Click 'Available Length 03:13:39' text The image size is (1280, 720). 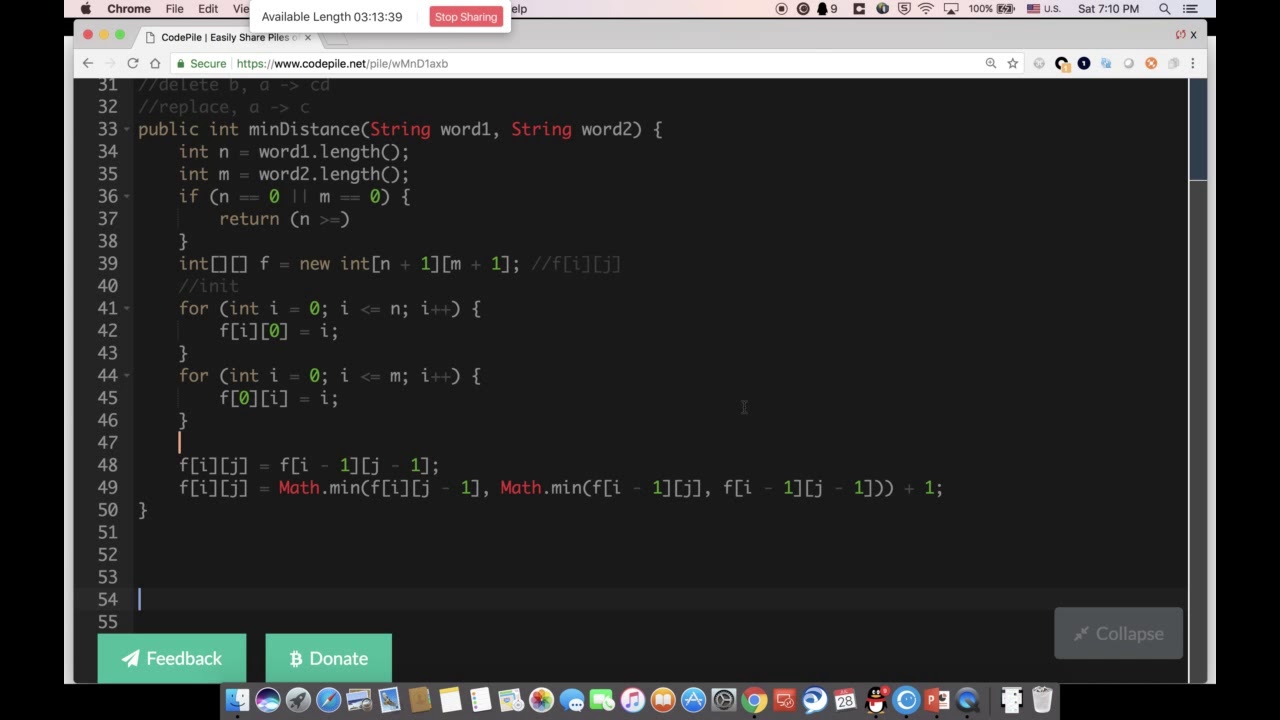(332, 17)
